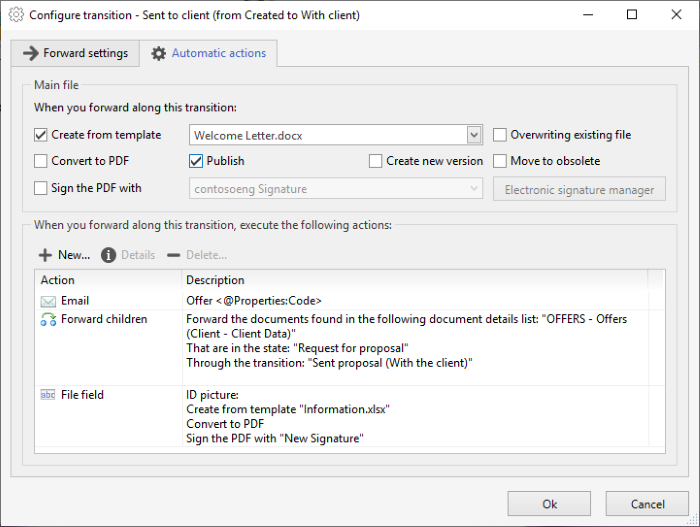Image resolution: width=700 pixels, height=527 pixels.
Task: Confirm with the Ok button
Action: pos(549,504)
